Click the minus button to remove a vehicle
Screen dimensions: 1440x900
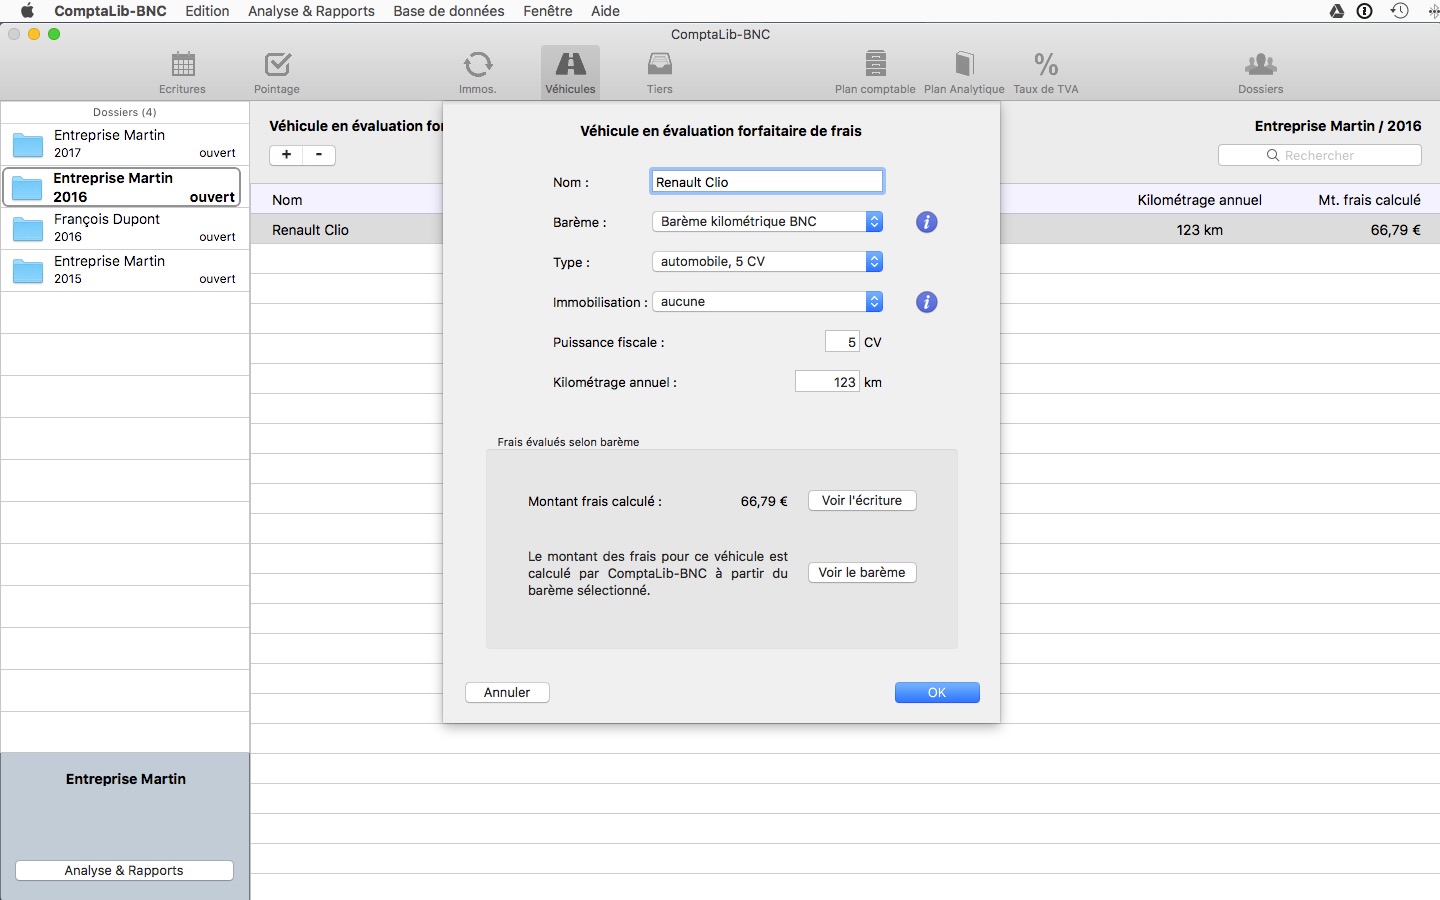[x=319, y=155]
